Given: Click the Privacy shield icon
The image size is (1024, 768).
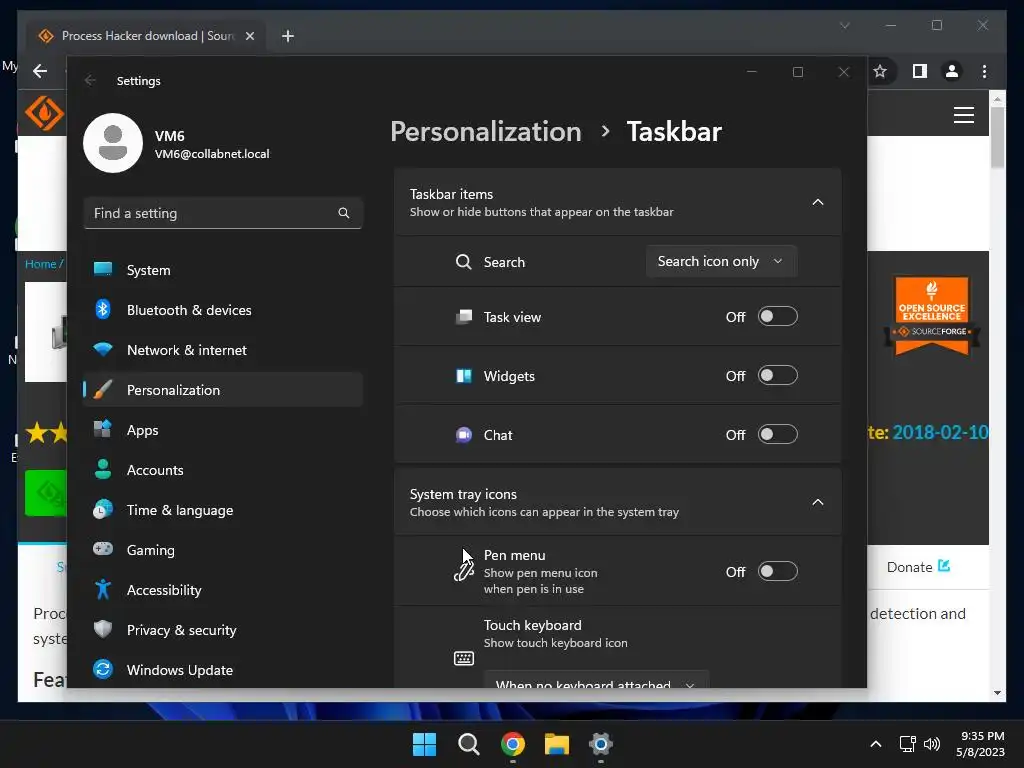Looking at the screenshot, I should (x=103, y=629).
